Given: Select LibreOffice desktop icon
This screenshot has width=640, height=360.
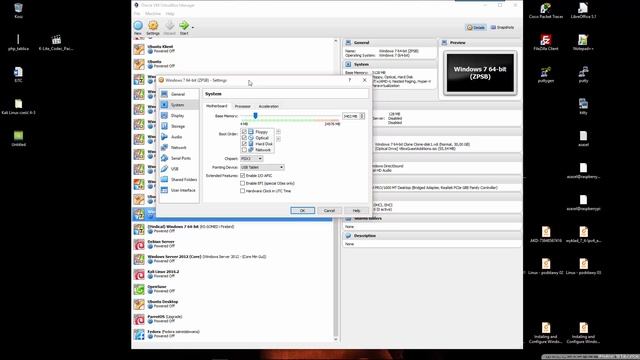Looking at the screenshot, I should (583, 11).
